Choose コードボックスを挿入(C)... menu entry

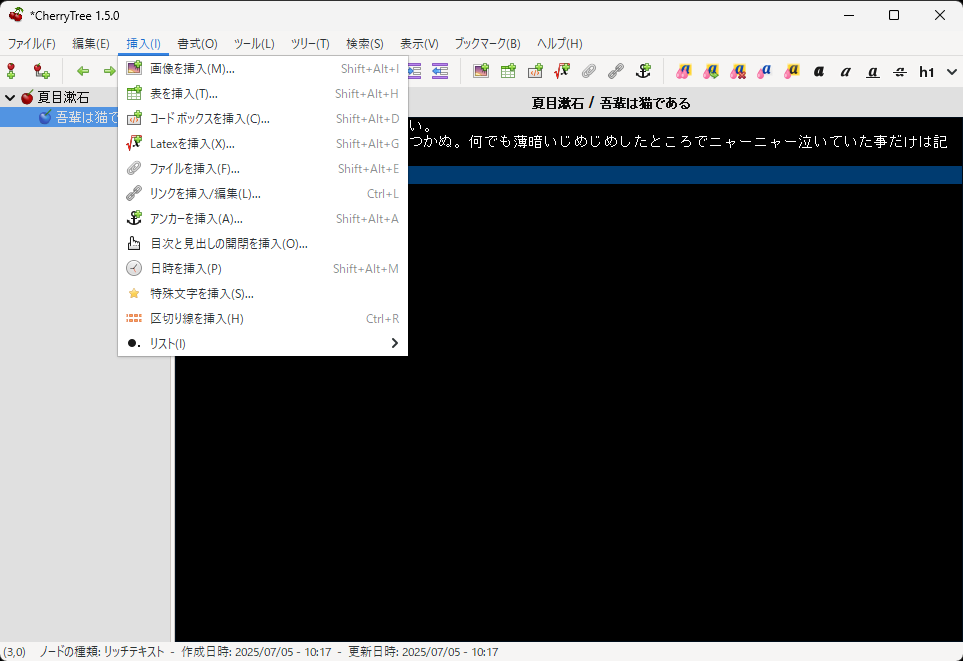[263, 119]
